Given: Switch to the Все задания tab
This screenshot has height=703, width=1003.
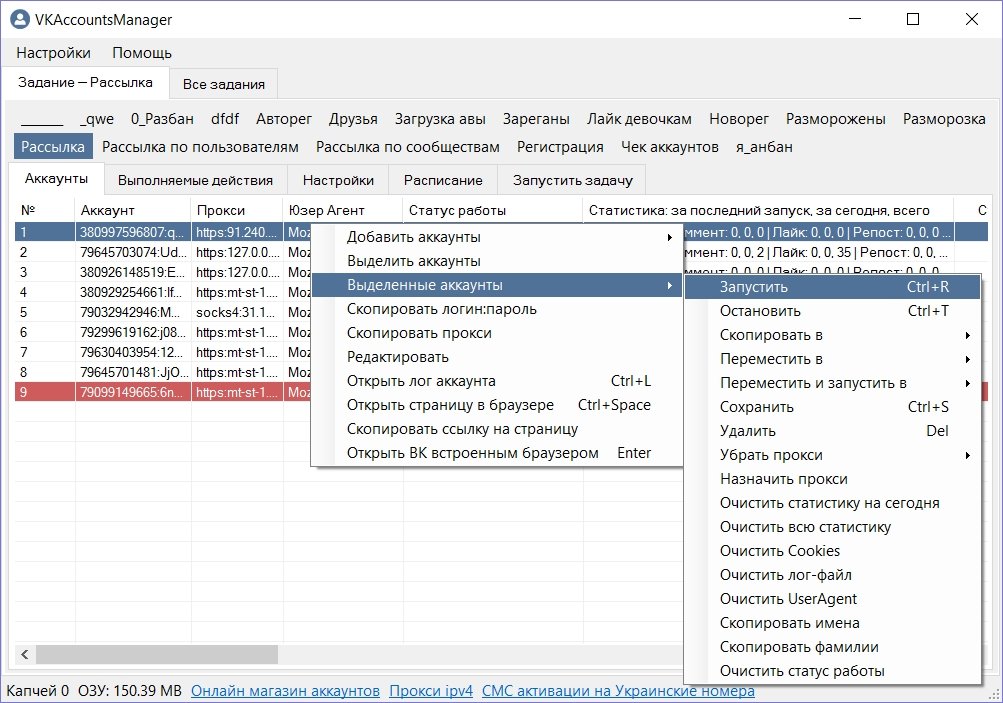Looking at the screenshot, I should coord(223,84).
